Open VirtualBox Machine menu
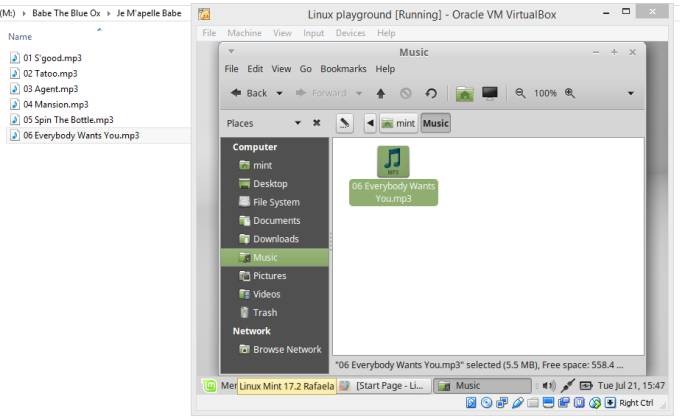Image resolution: width=680 pixels, height=419 pixels. pyautogui.click(x=244, y=33)
